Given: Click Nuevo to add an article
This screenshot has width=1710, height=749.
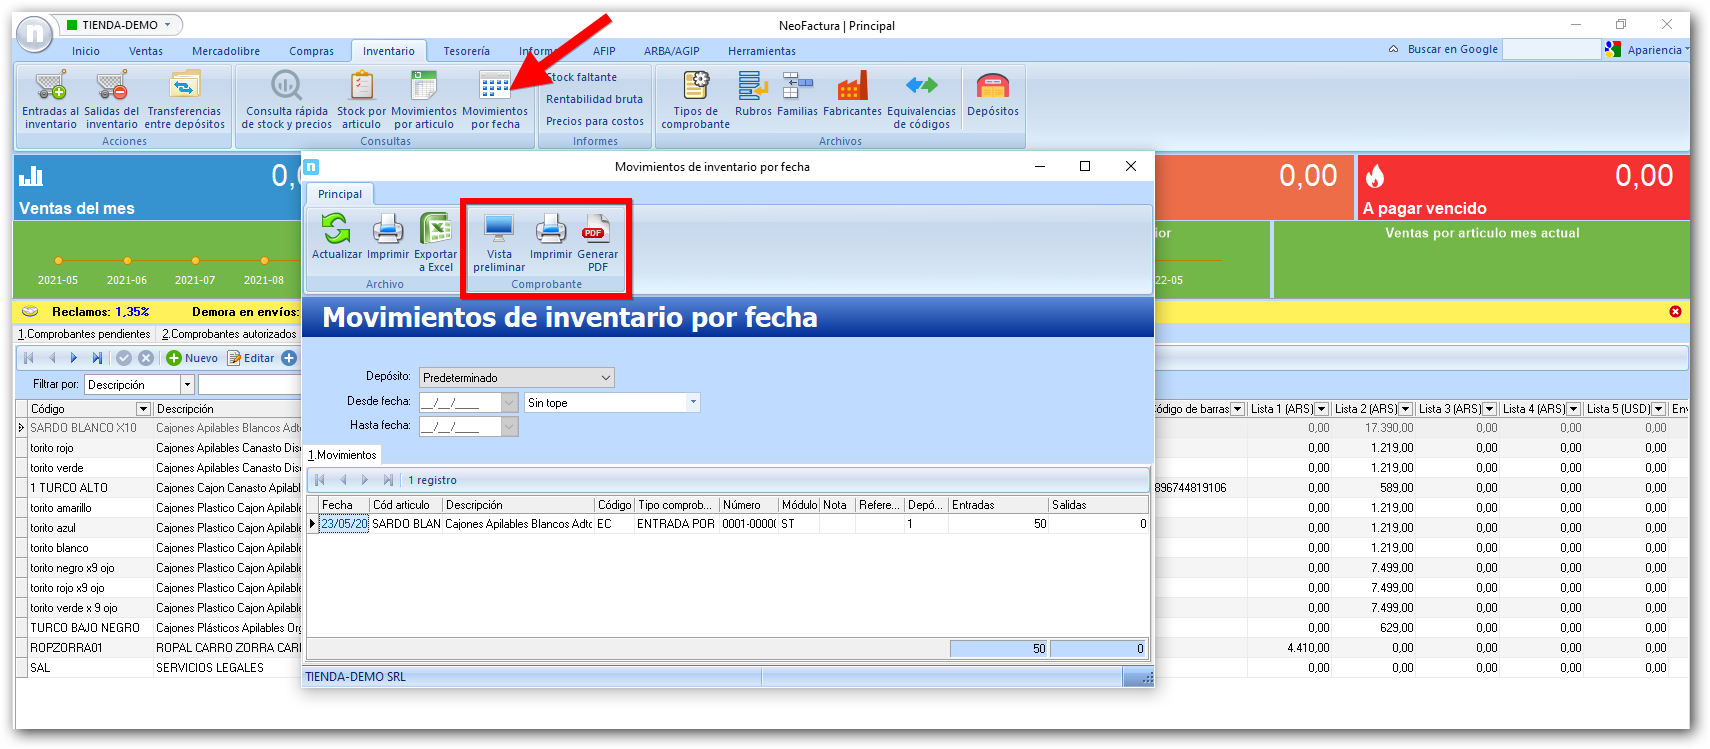Looking at the screenshot, I should coord(192,358).
